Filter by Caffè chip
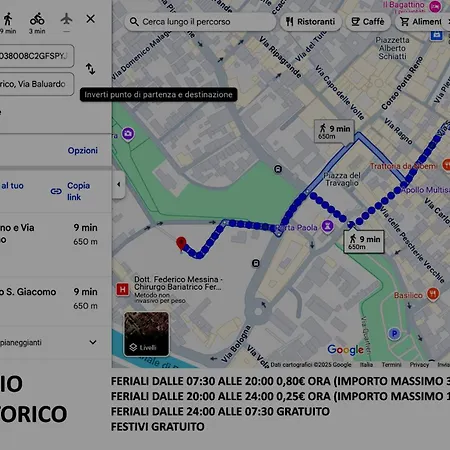The width and height of the screenshot is (450, 450). (x=368, y=22)
